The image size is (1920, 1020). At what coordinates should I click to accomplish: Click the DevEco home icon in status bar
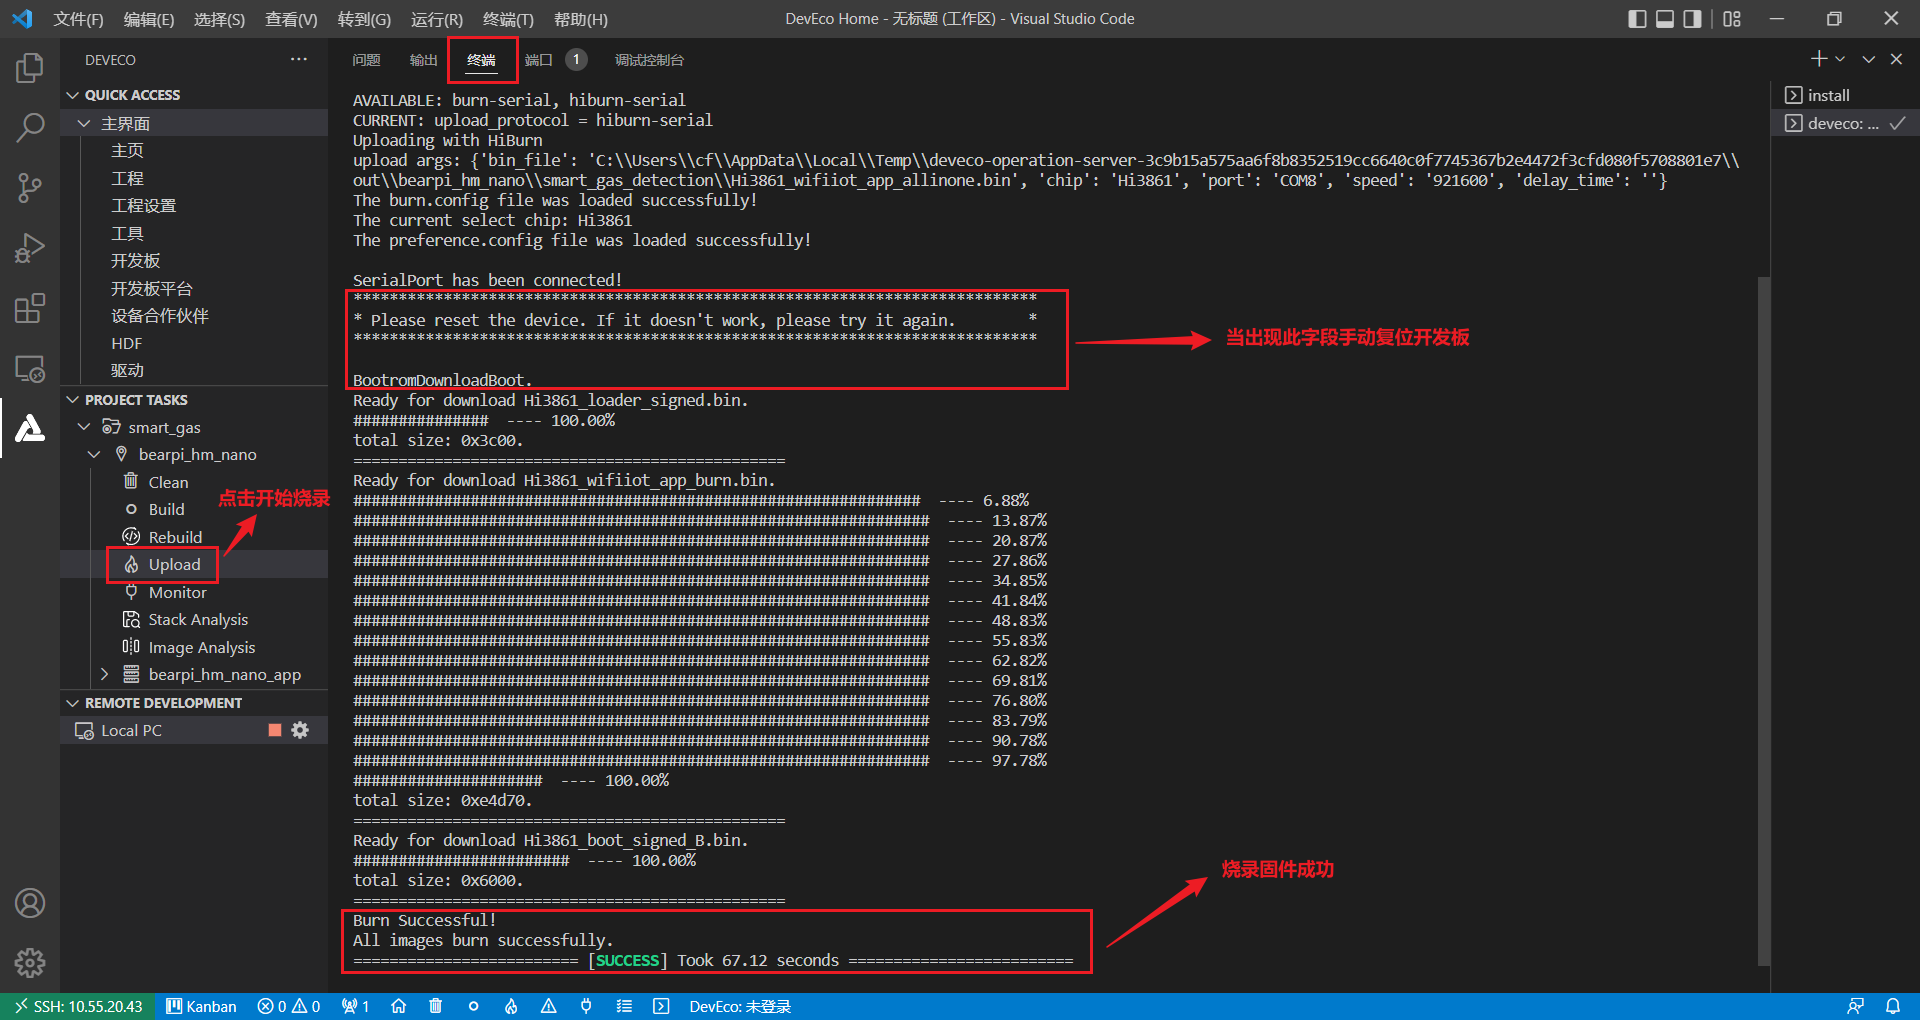pos(398,1006)
